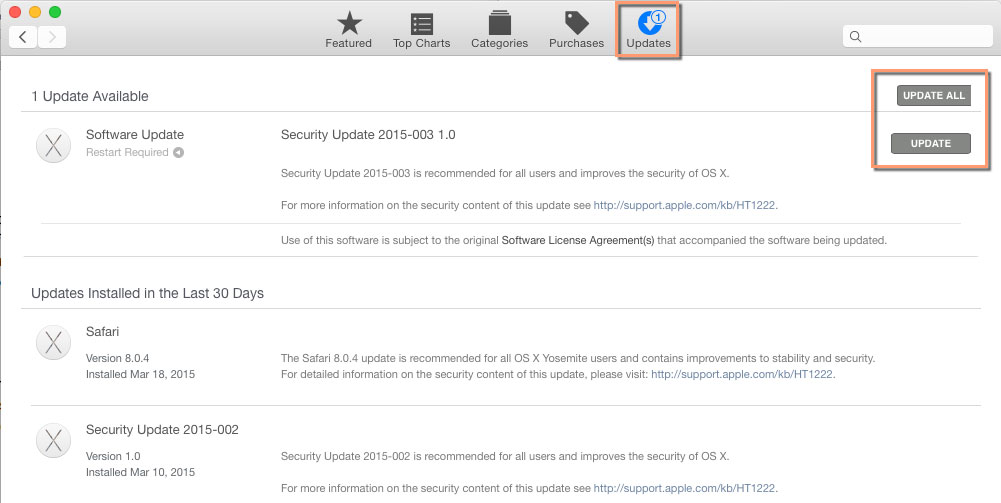The image size is (1001, 503).
Task: Expand the Restart Required disclosure arrow
Action: pyautogui.click(x=178, y=153)
